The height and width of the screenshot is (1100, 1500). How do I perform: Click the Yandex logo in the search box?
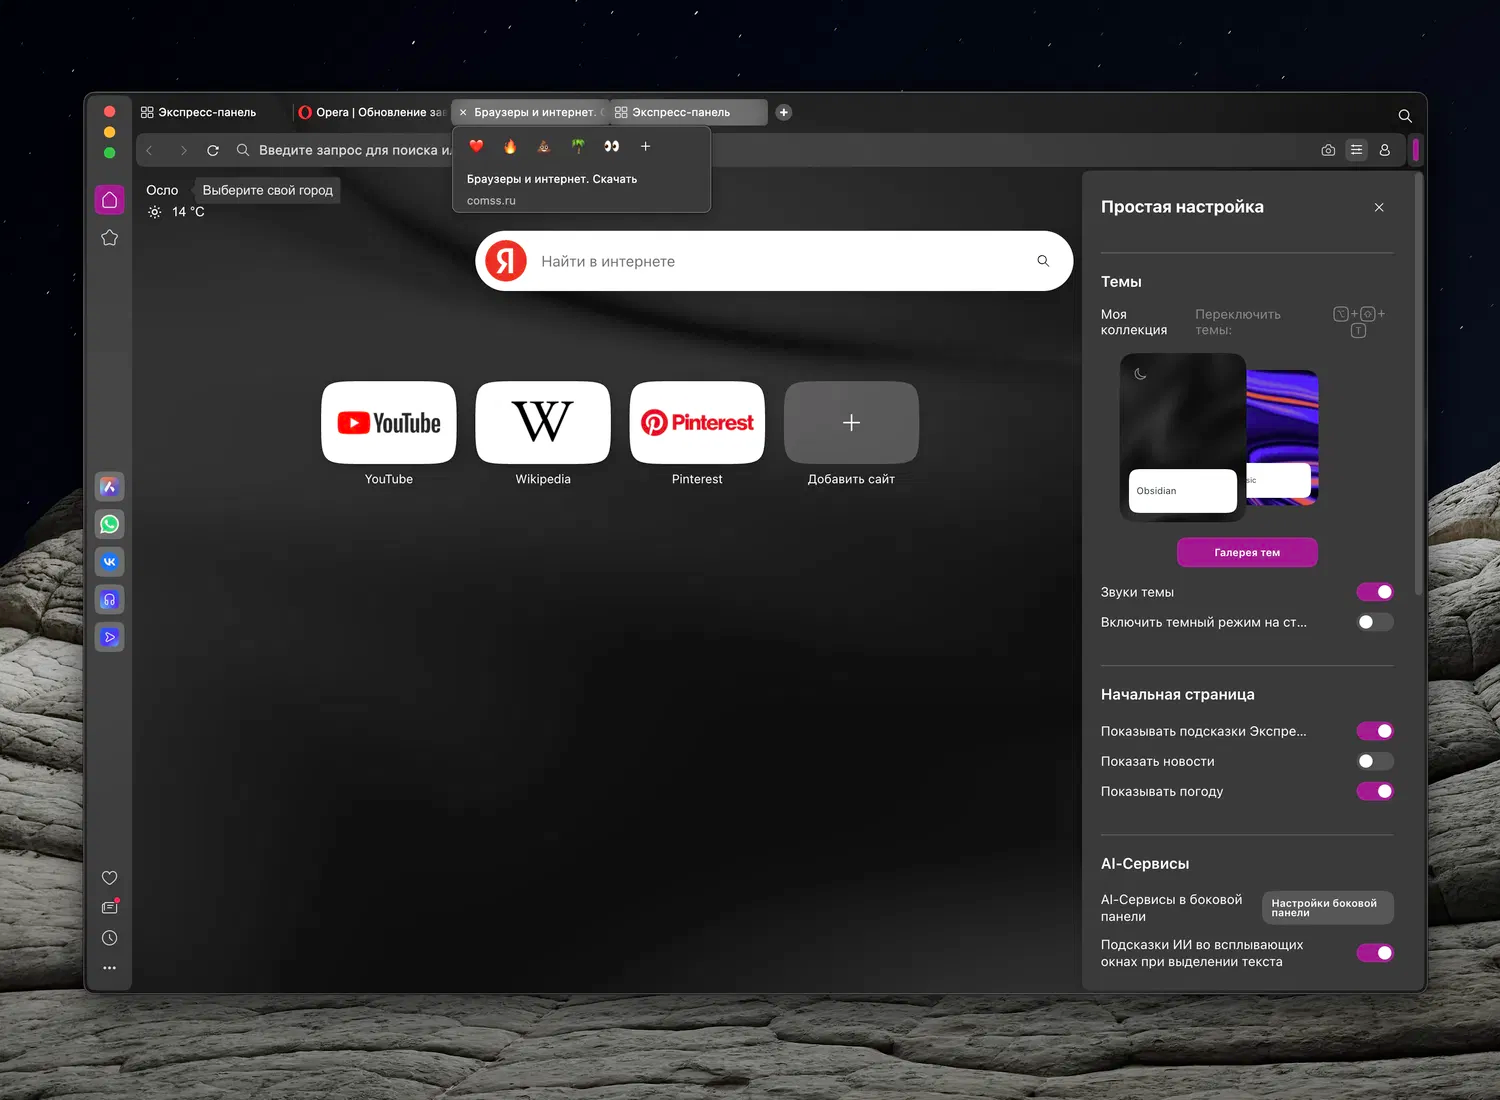[506, 261]
